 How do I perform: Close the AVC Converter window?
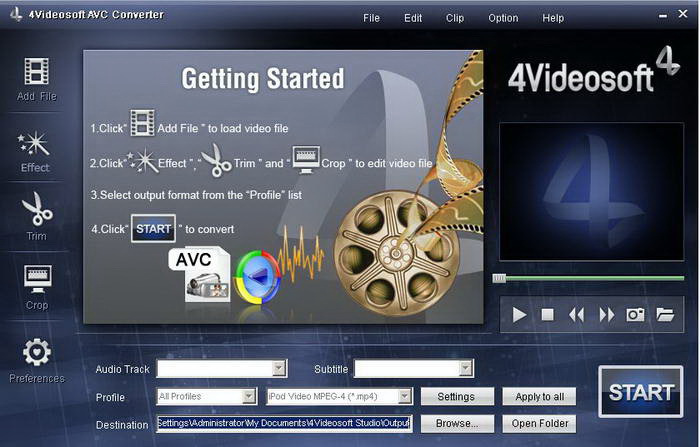(x=683, y=14)
